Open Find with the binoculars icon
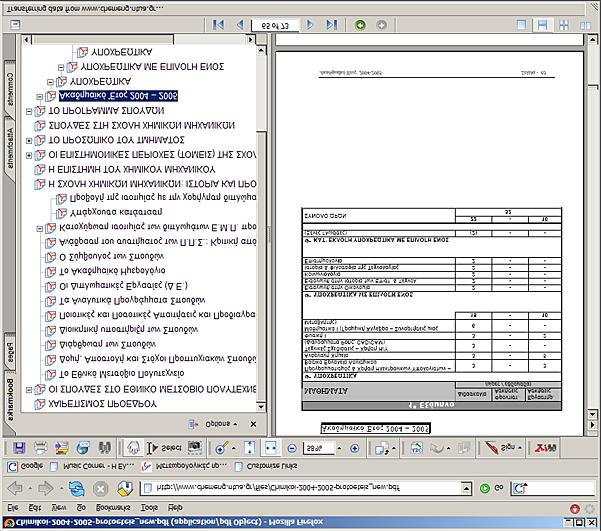Viewport: 601px width, 531px height. tap(105, 447)
